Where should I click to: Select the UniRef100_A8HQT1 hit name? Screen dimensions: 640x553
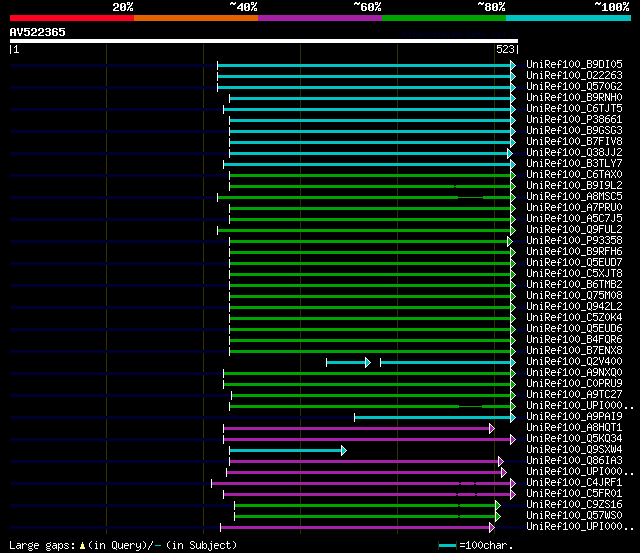pos(574,428)
